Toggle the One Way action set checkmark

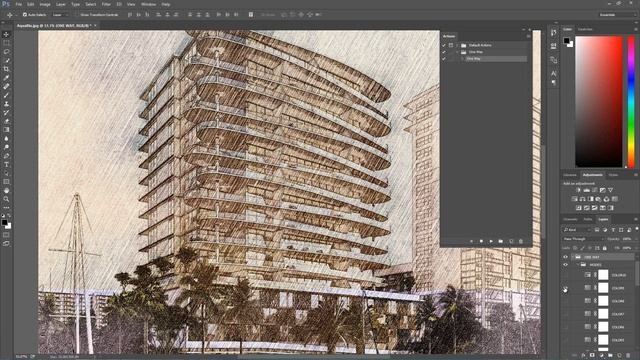(x=444, y=52)
